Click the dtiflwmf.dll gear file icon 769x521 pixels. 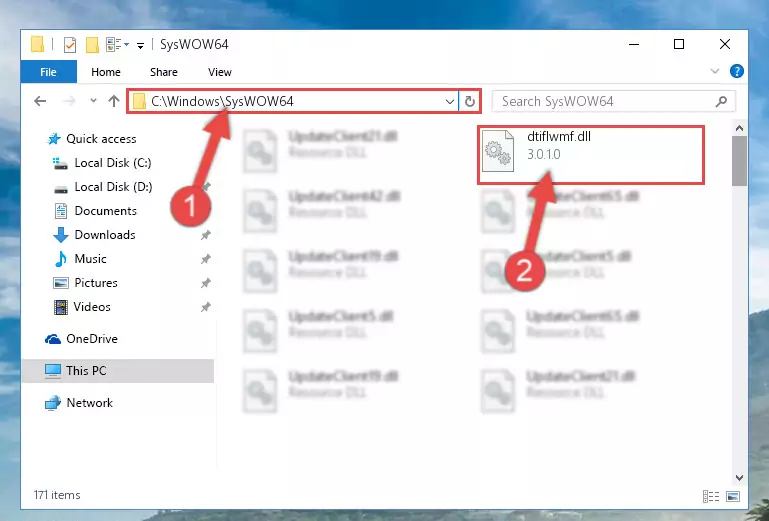coord(498,151)
